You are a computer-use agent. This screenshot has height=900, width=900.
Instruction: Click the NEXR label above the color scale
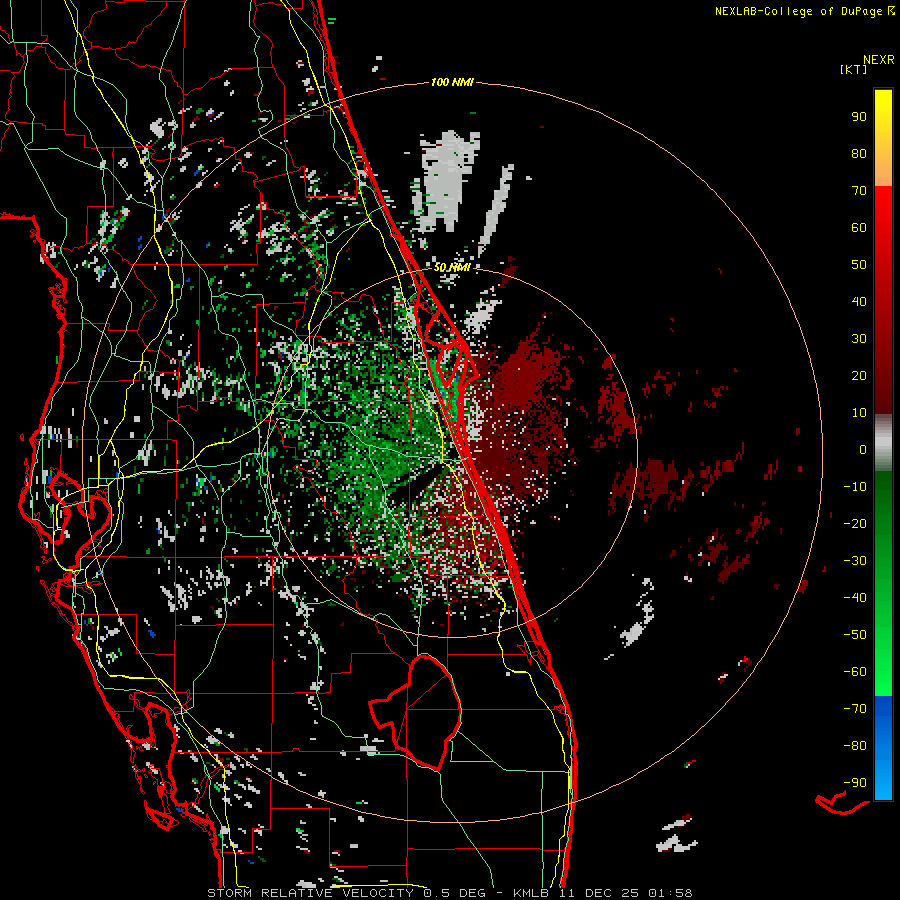[x=879, y=60]
